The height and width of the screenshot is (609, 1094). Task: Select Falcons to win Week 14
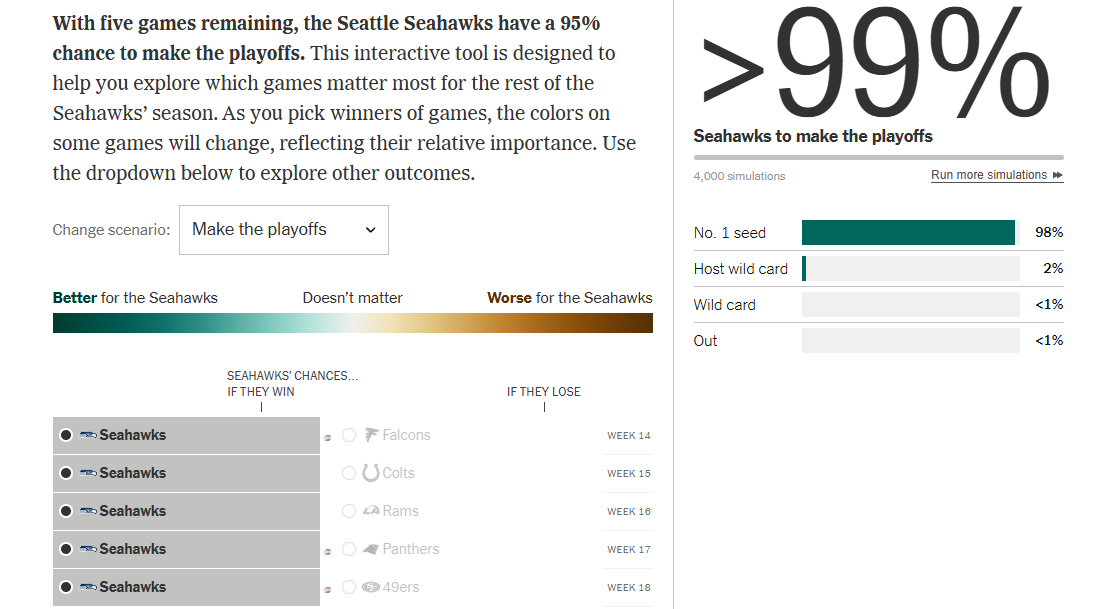[x=349, y=435]
